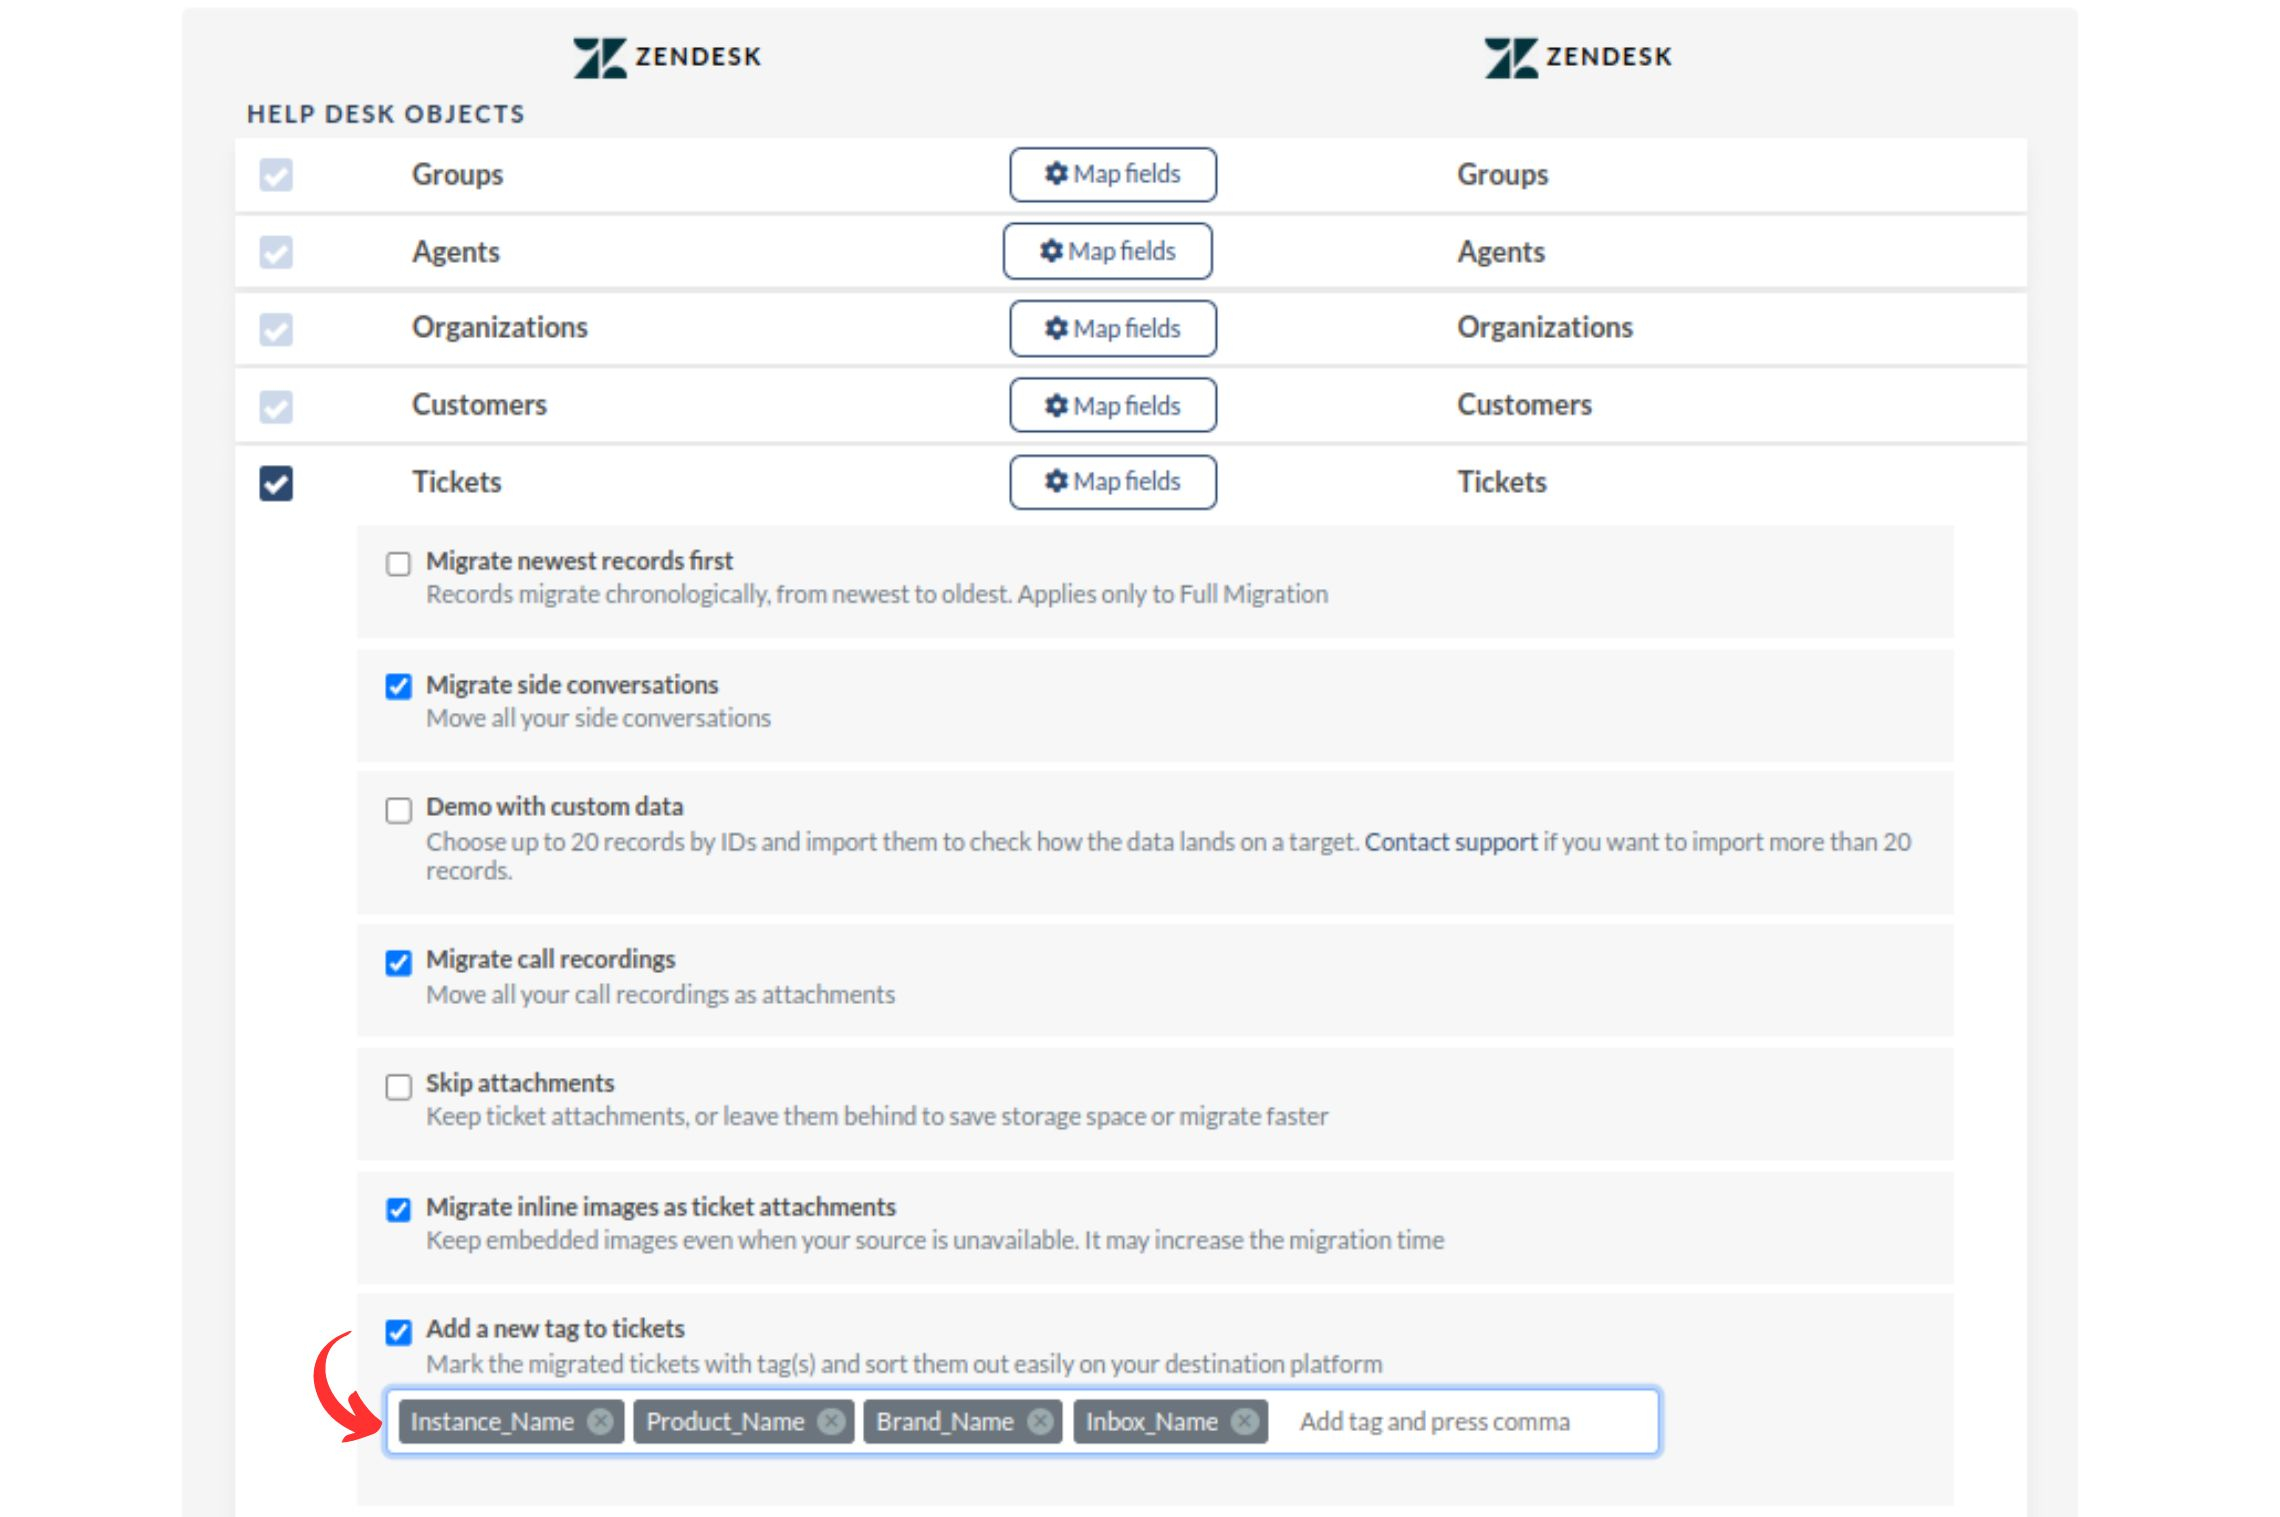Enable Skip attachments option

[399, 1087]
